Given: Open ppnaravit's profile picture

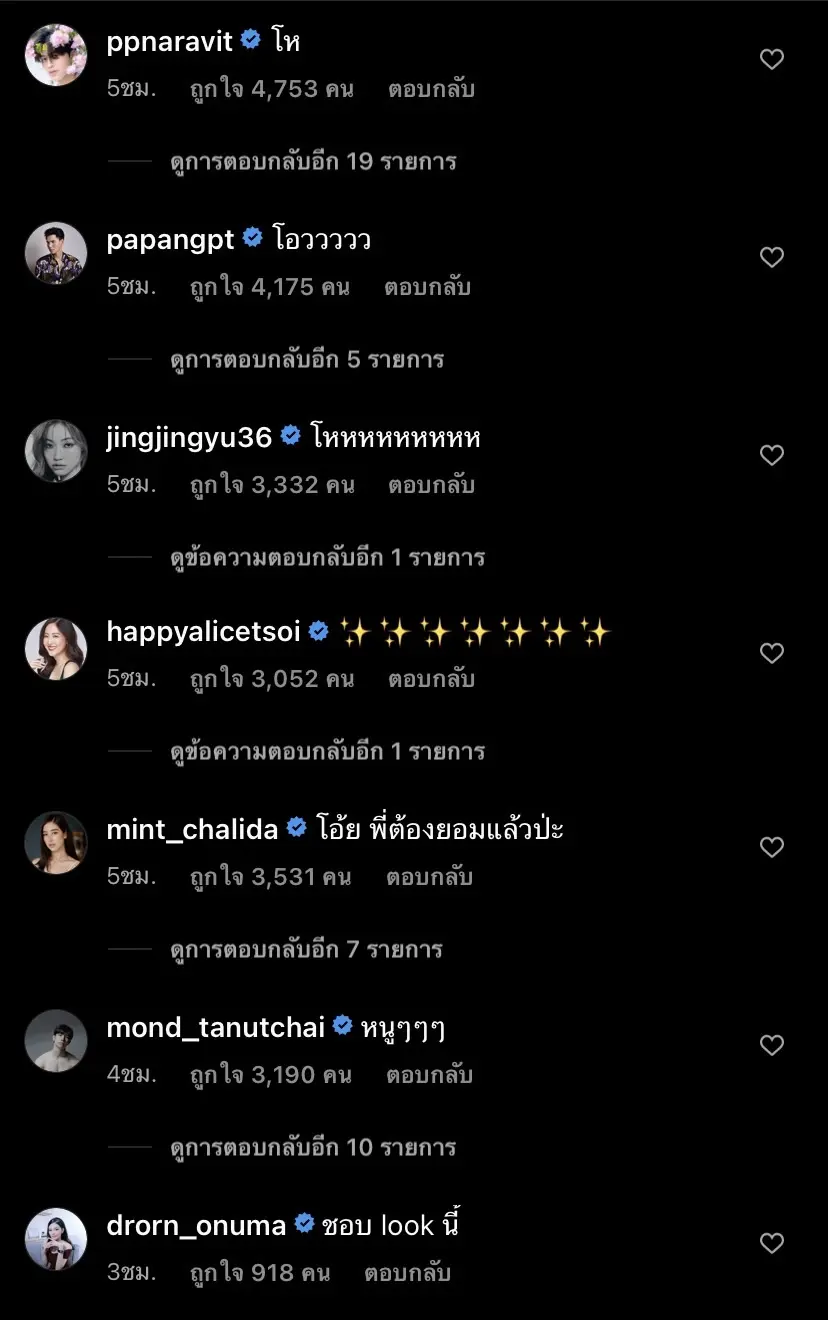Looking at the screenshot, I should click(x=56, y=55).
